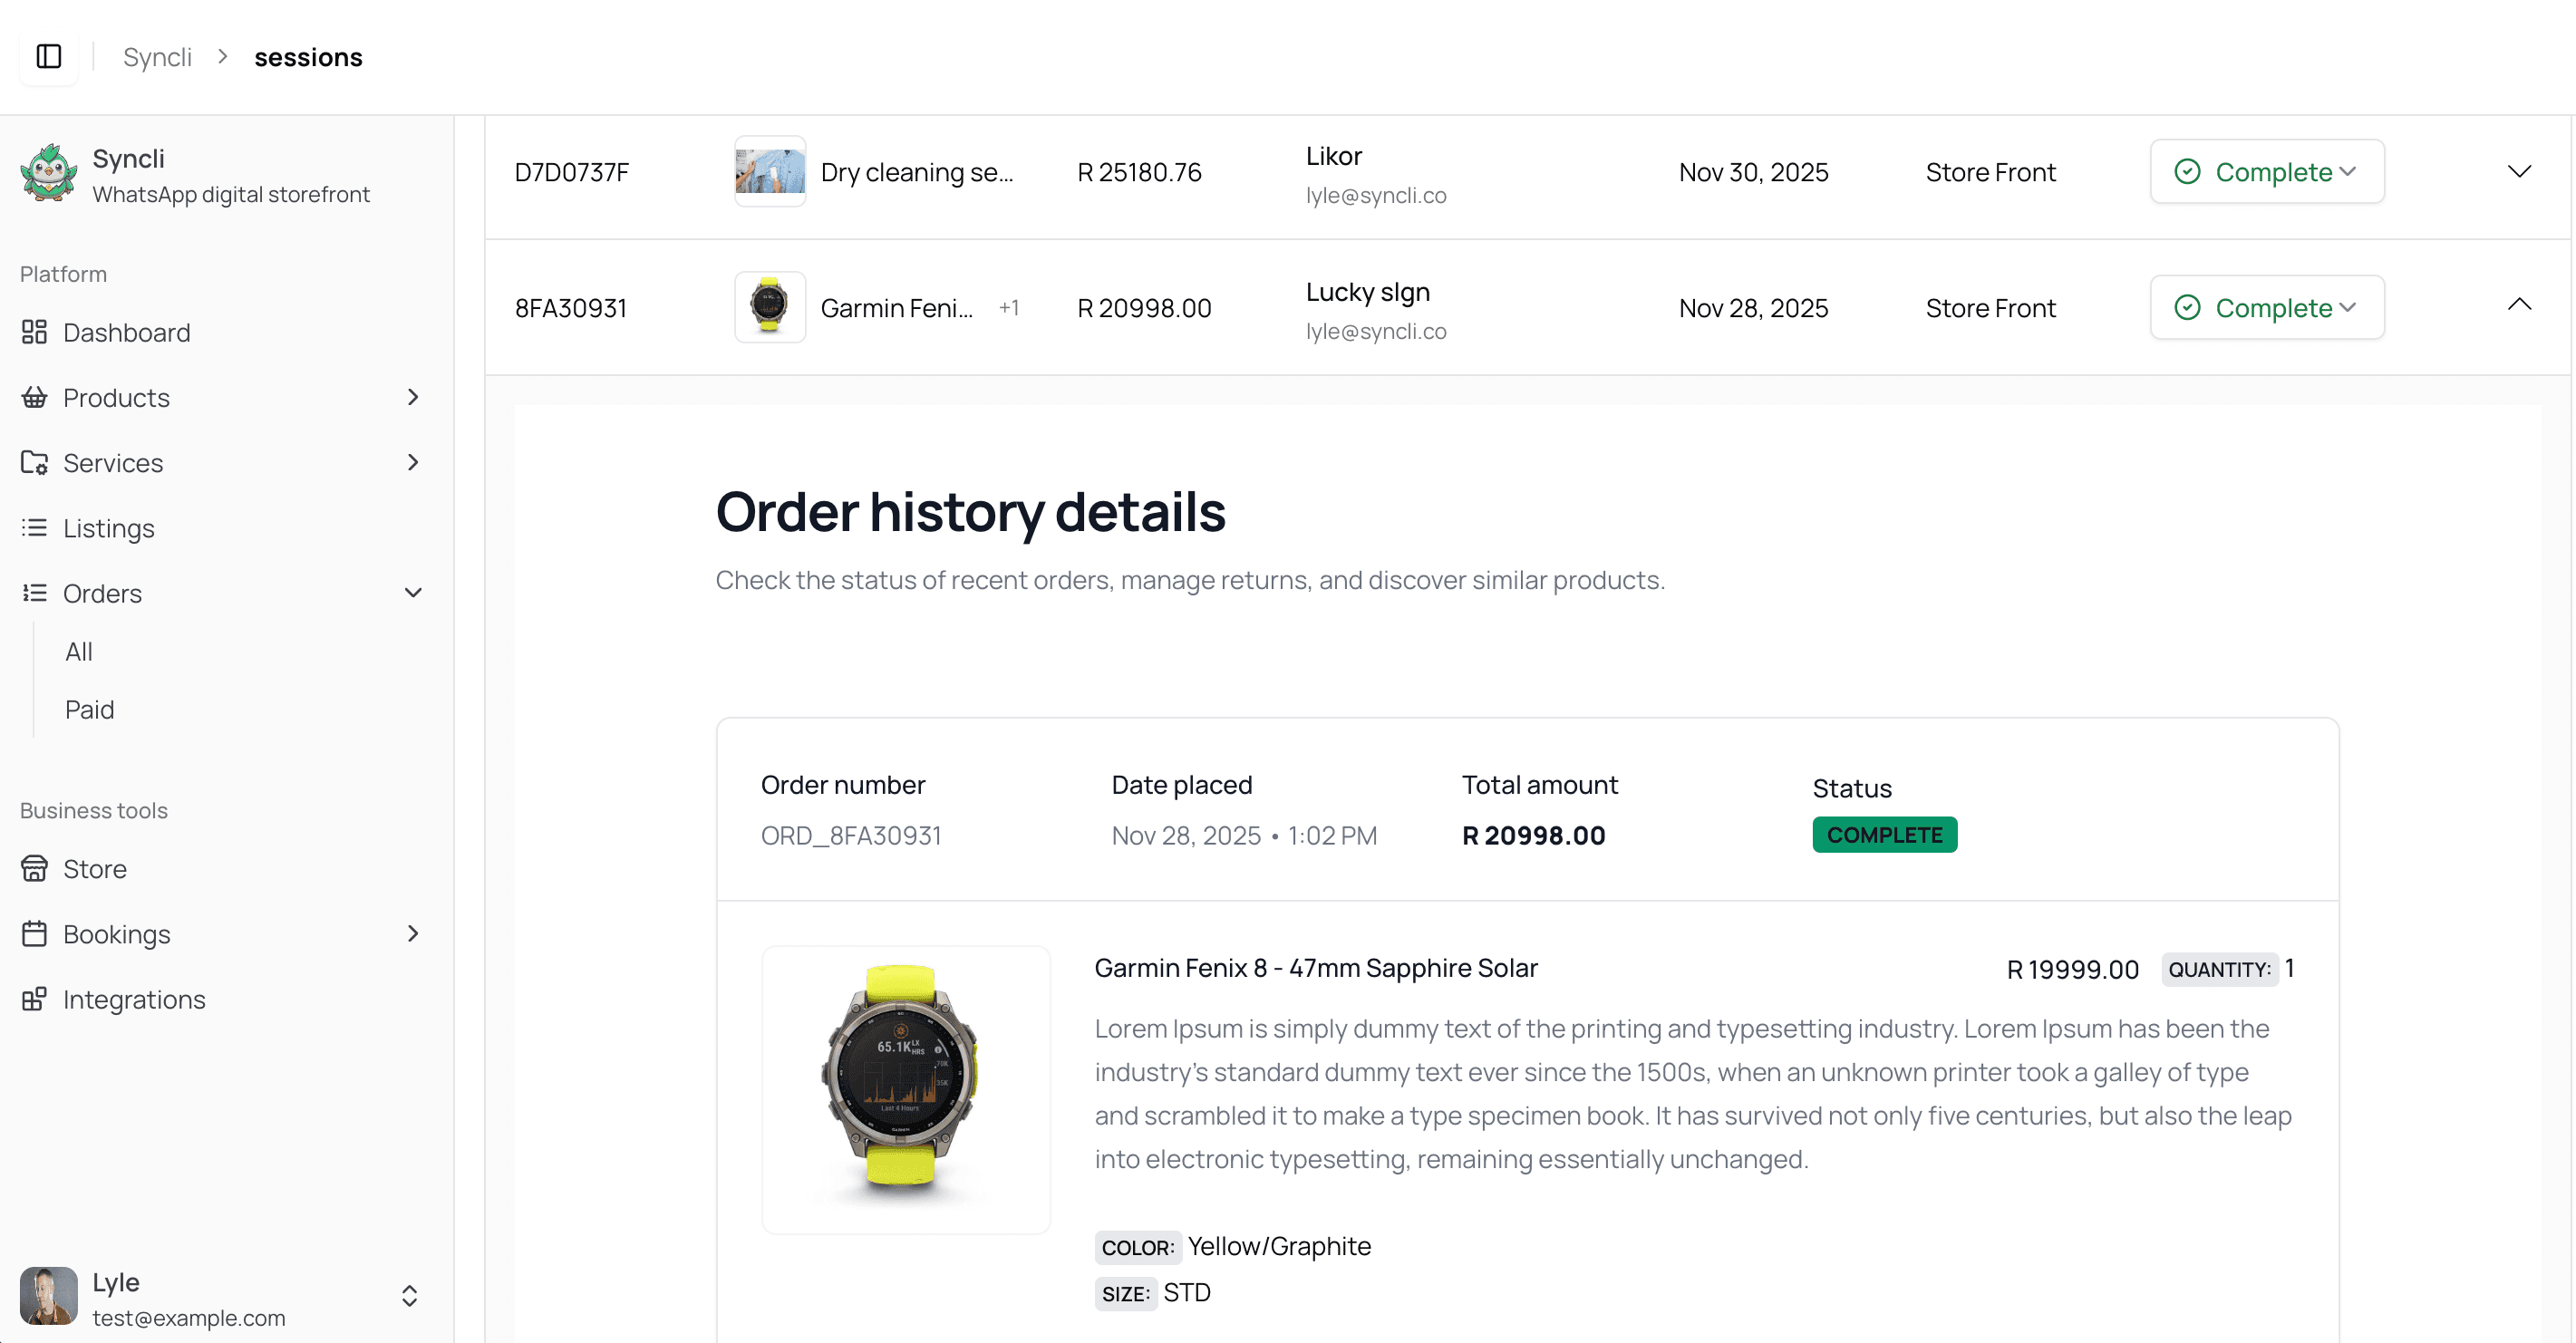Toggle the sidebar with the panel icon

pos(49,56)
